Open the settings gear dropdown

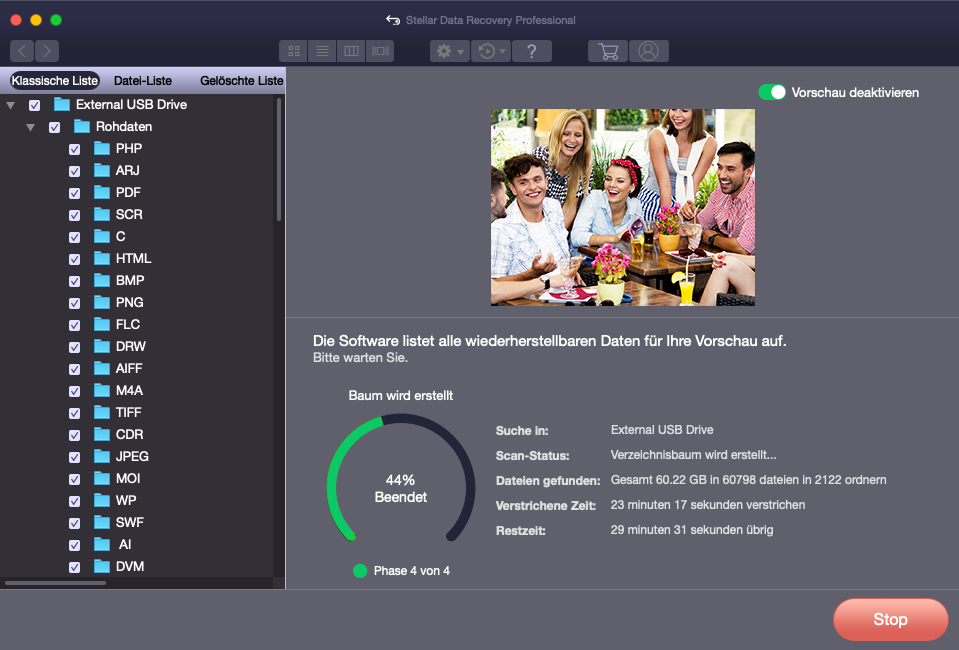point(449,51)
